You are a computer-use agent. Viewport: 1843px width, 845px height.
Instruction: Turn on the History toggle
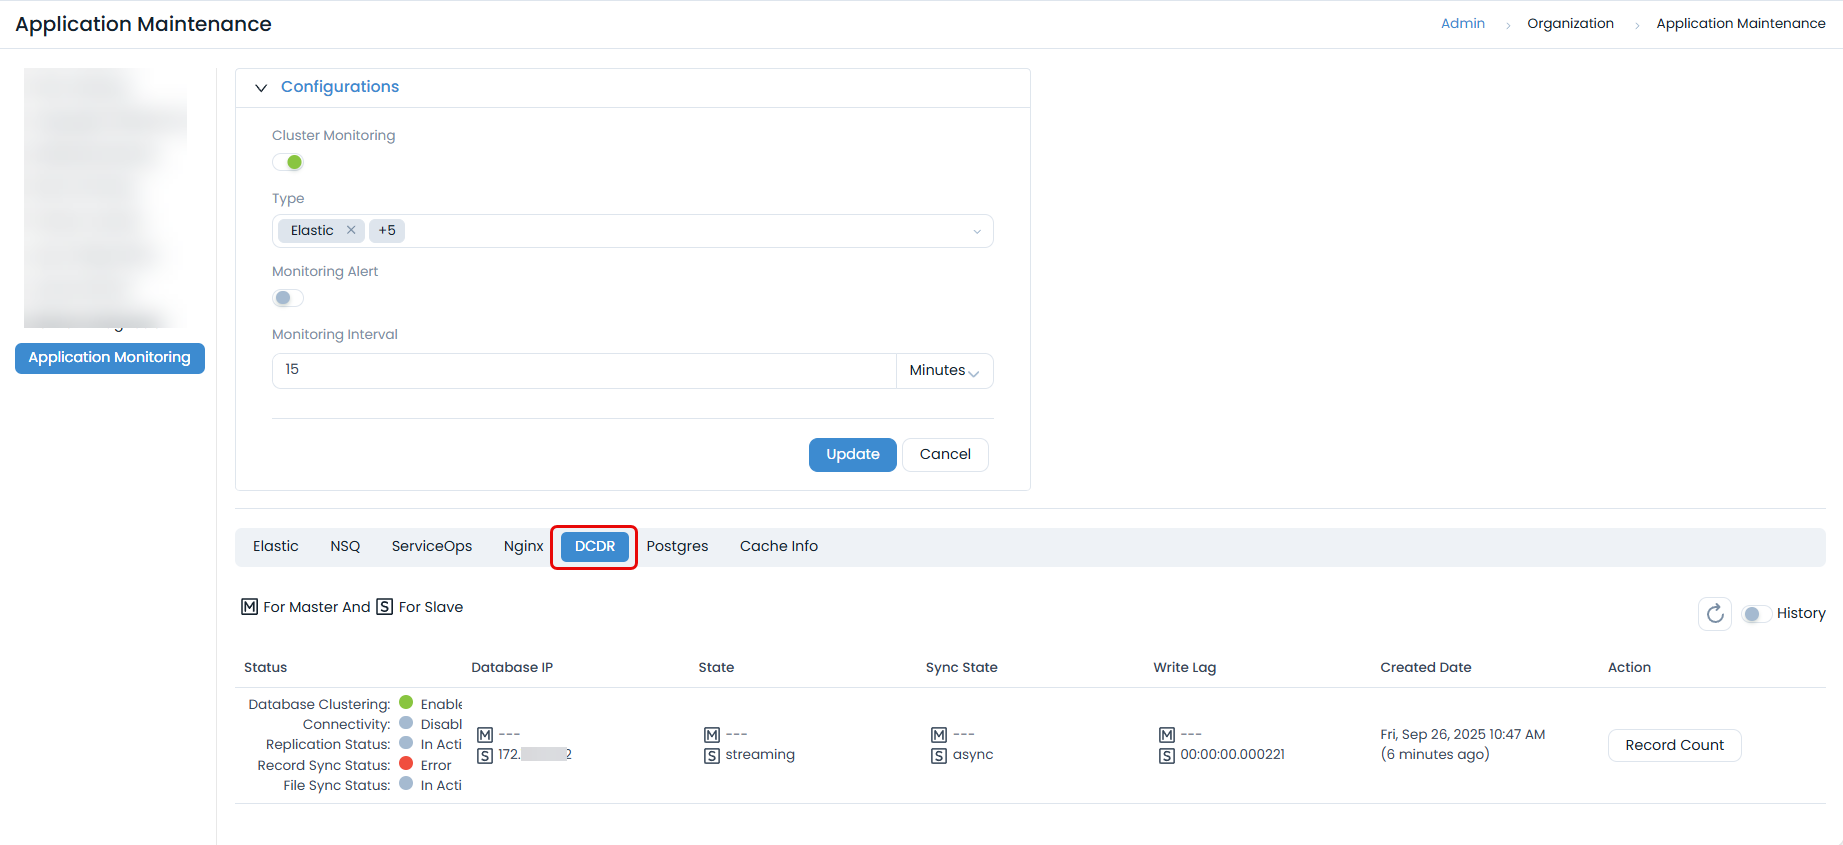tap(1756, 613)
